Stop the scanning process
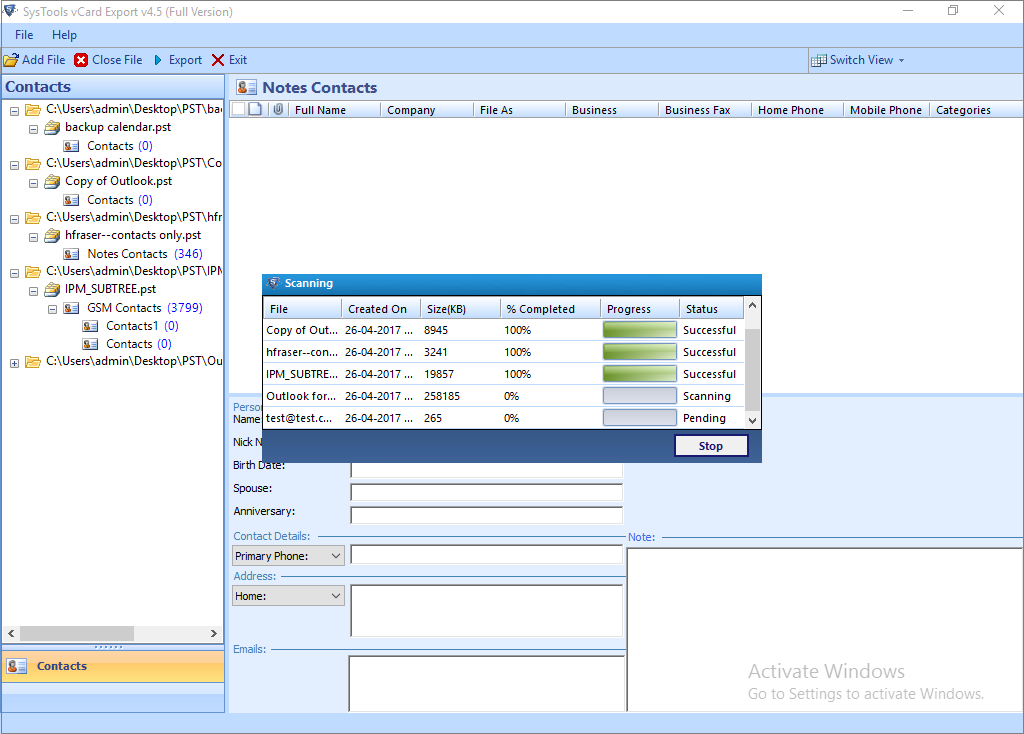The height and width of the screenshot is (734, 1024). point(711,446)
